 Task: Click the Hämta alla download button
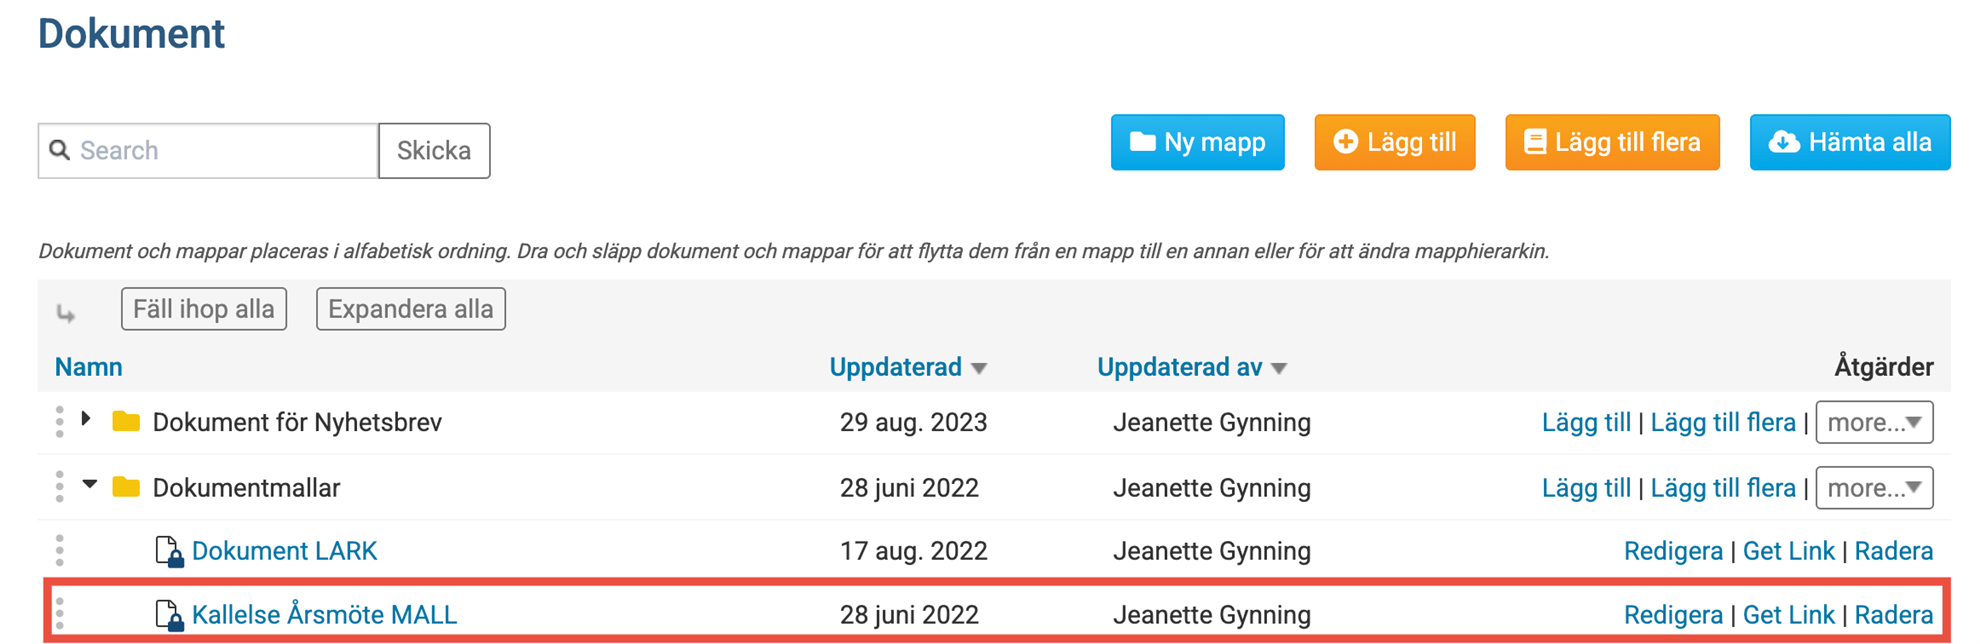(1849, 142)
